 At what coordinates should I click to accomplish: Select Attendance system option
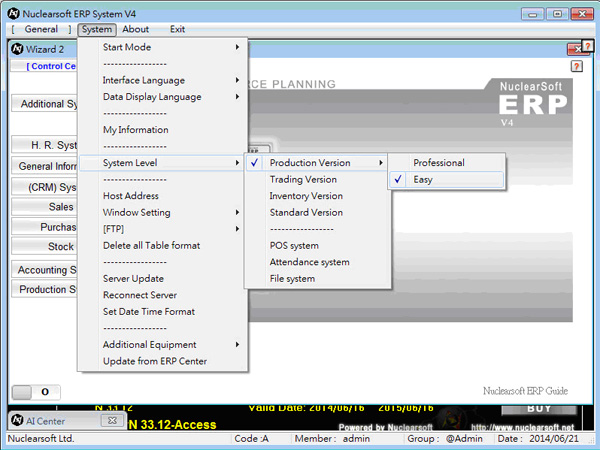pos(316,262)
